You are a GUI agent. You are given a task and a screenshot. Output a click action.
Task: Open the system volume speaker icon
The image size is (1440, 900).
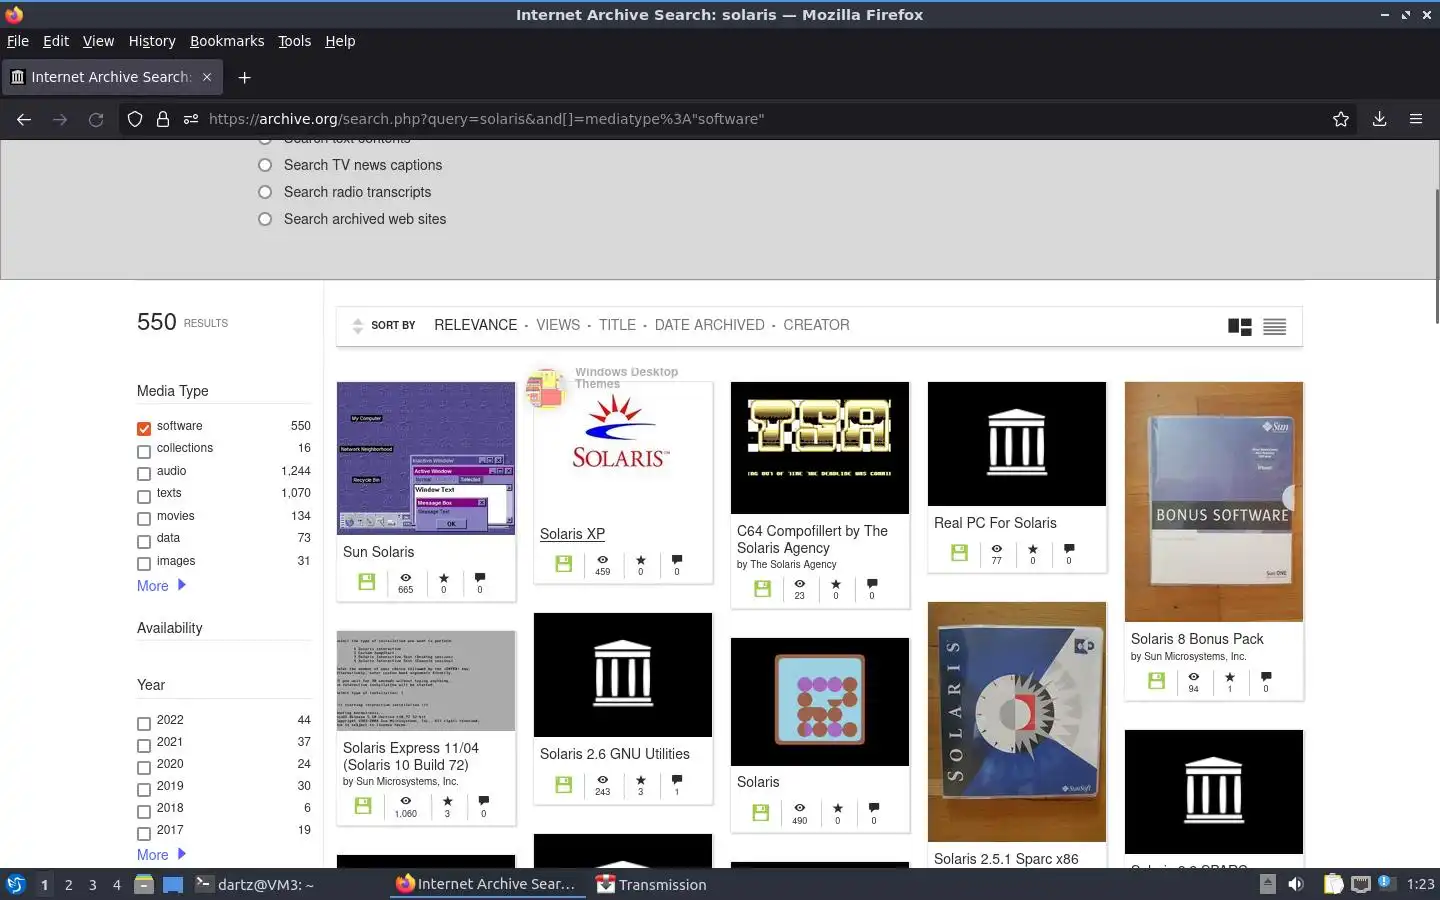1296,884
